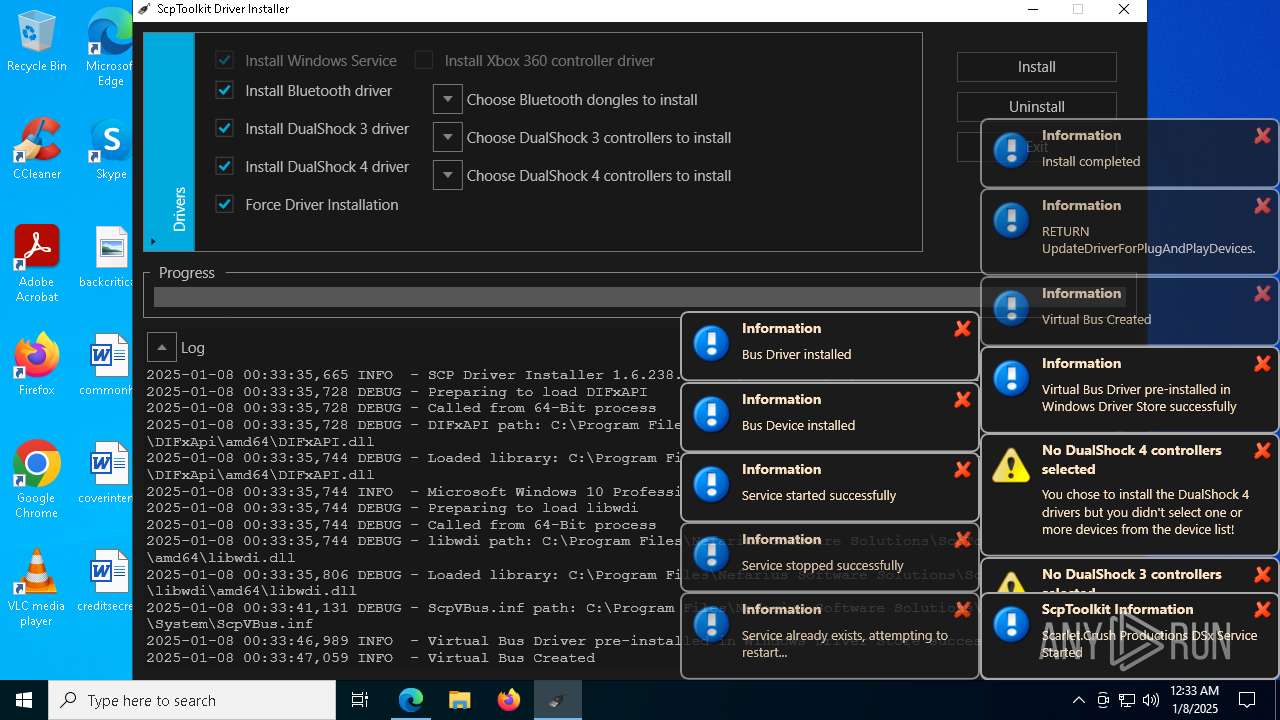Uncheck 'Install DualShock 4 driver'
Screen dimensions: 1280x720
[224, 167]
